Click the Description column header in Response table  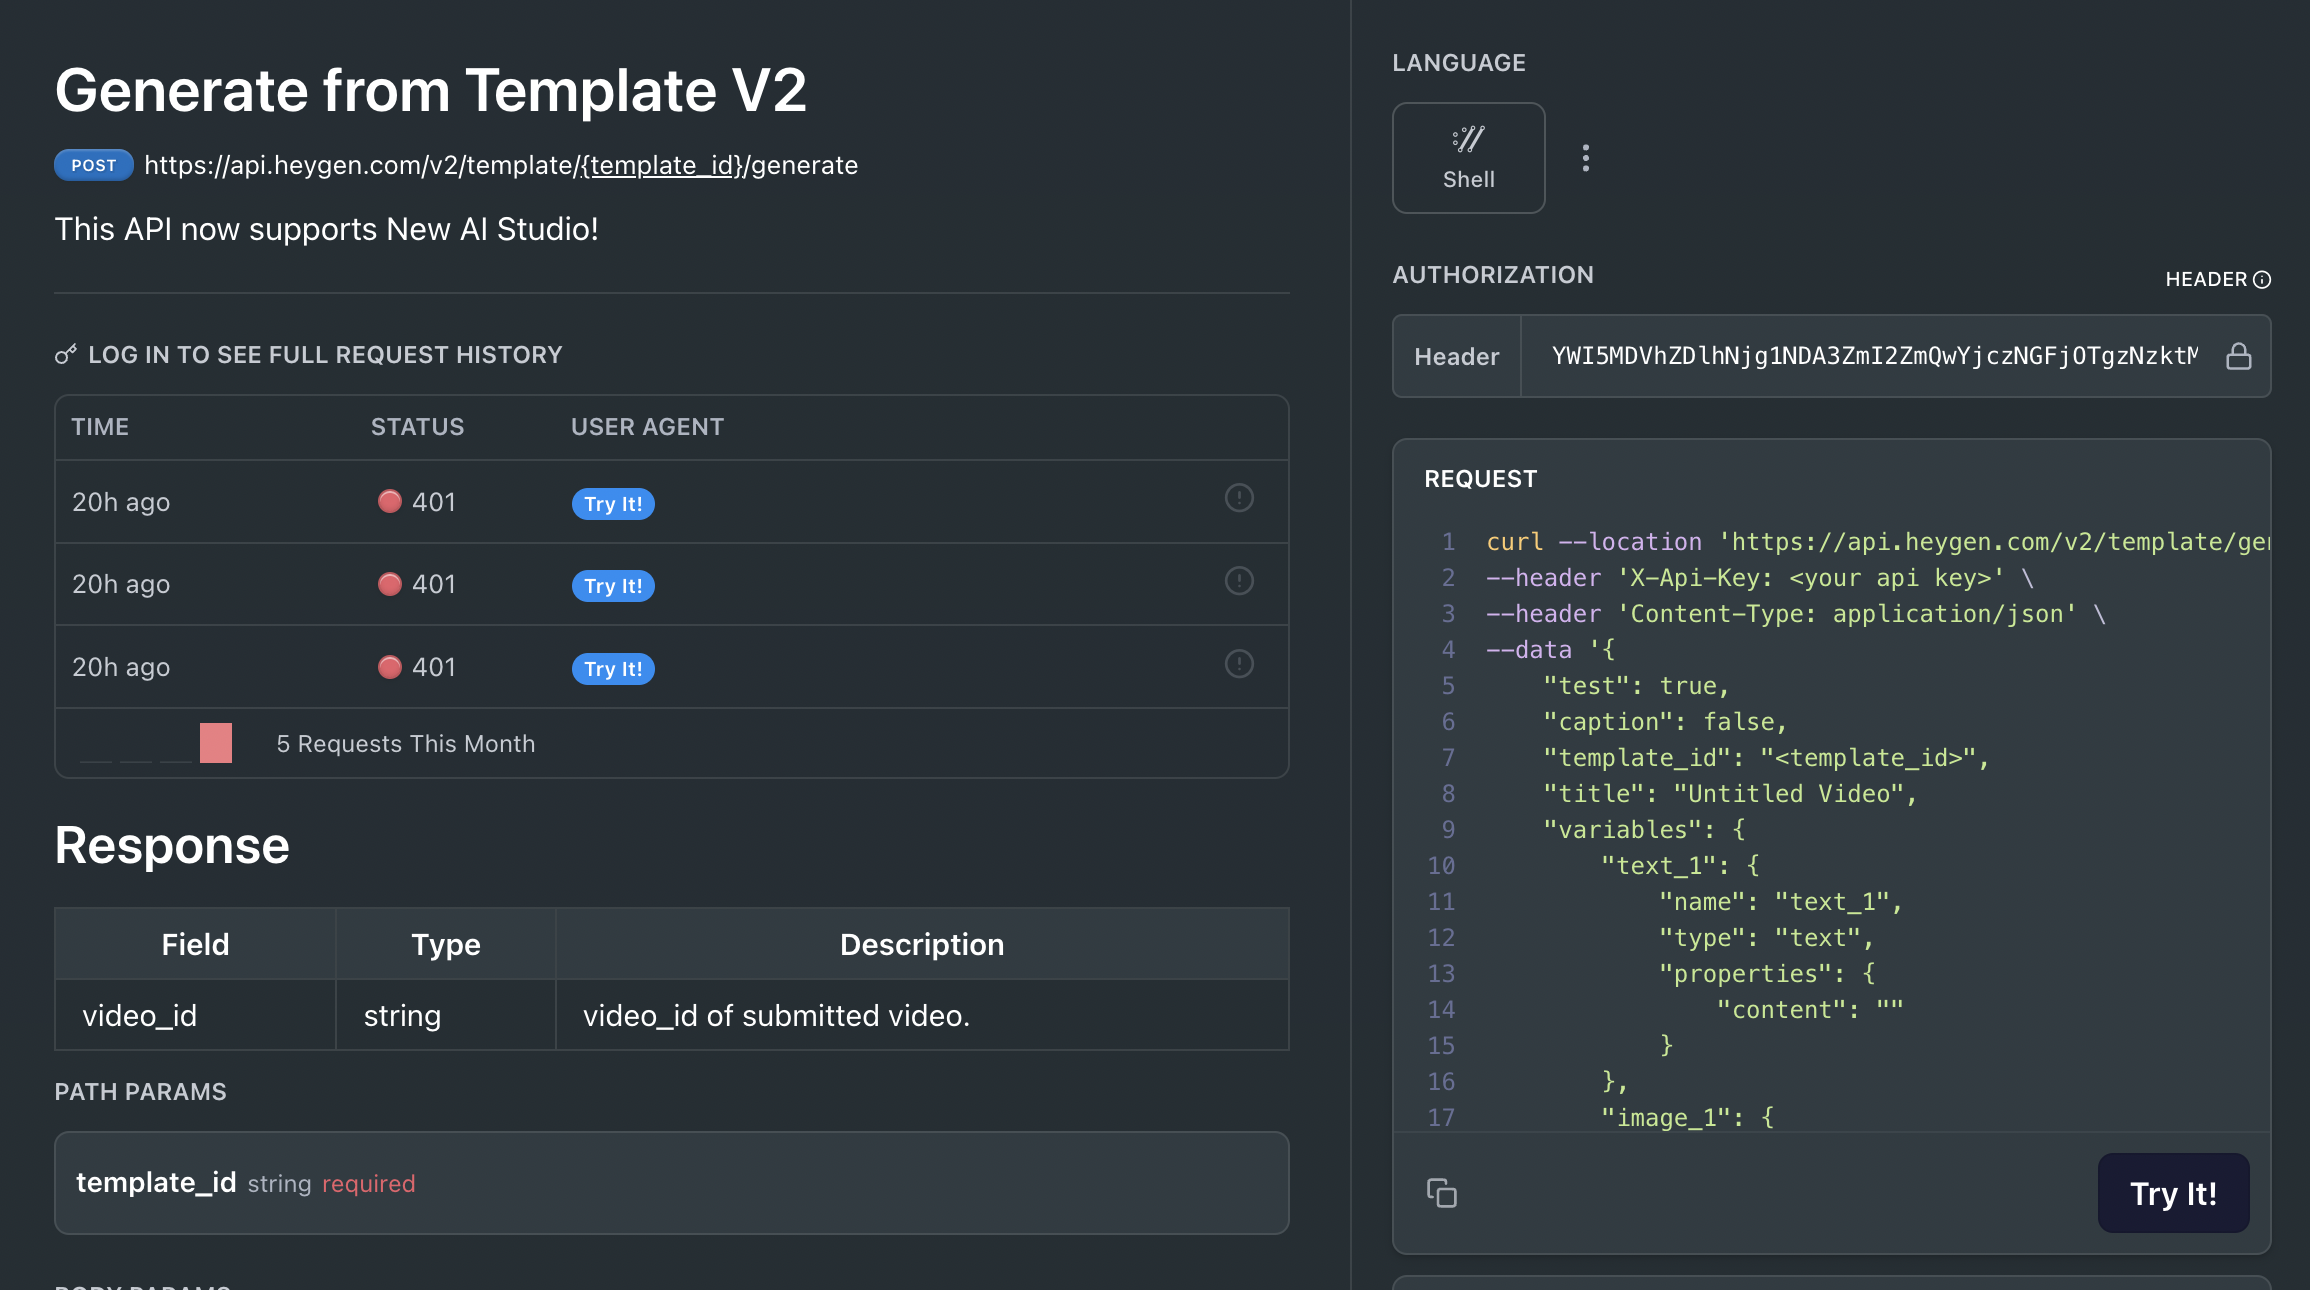click(x=922, y=945)
